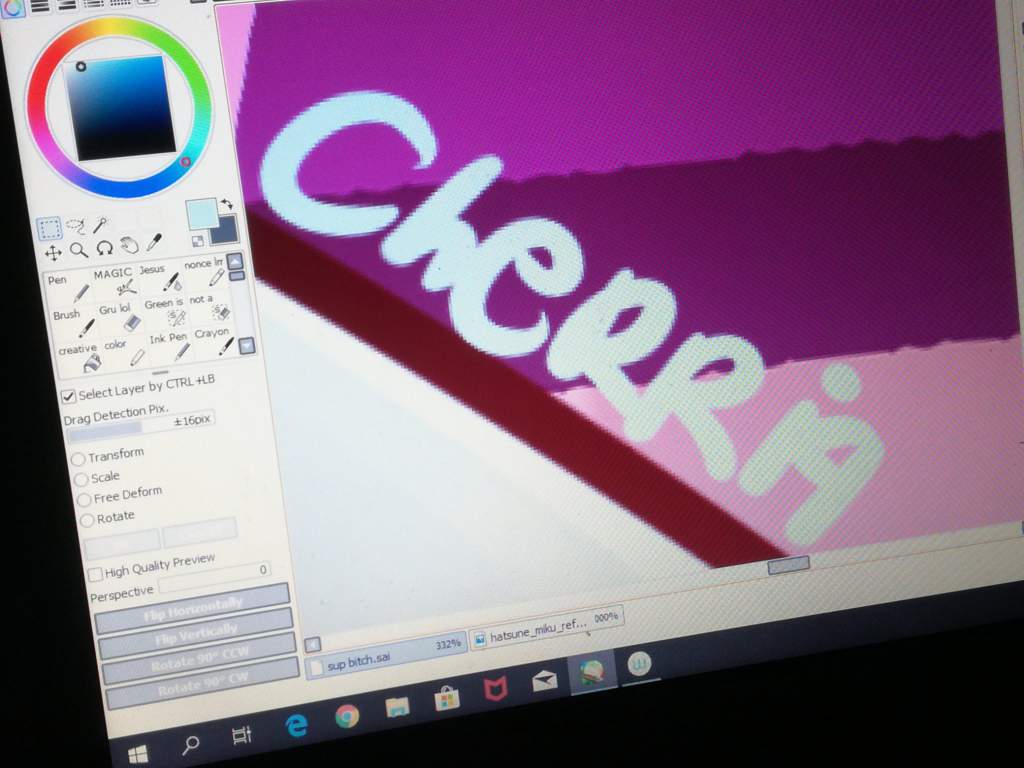The image size is (1024, 768).
Task: Select the Transform radio option
Action: (x=78, y=459)
